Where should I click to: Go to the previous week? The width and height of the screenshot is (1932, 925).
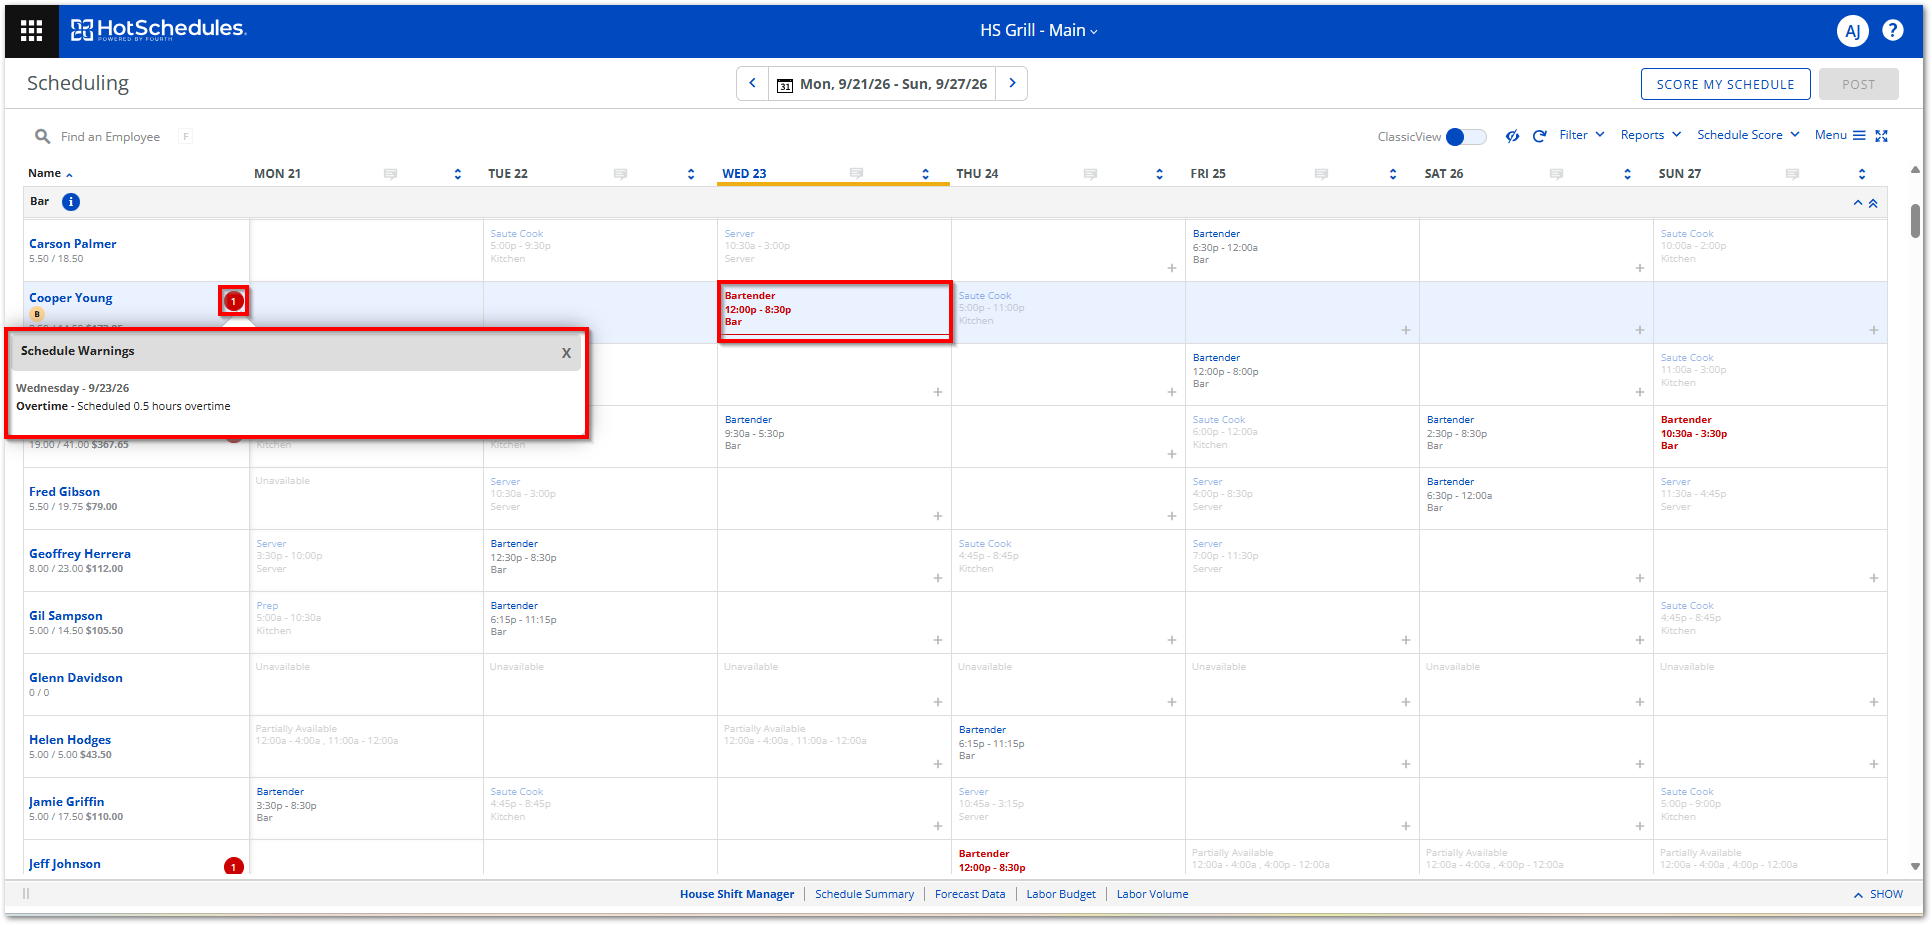pos(752,83)
